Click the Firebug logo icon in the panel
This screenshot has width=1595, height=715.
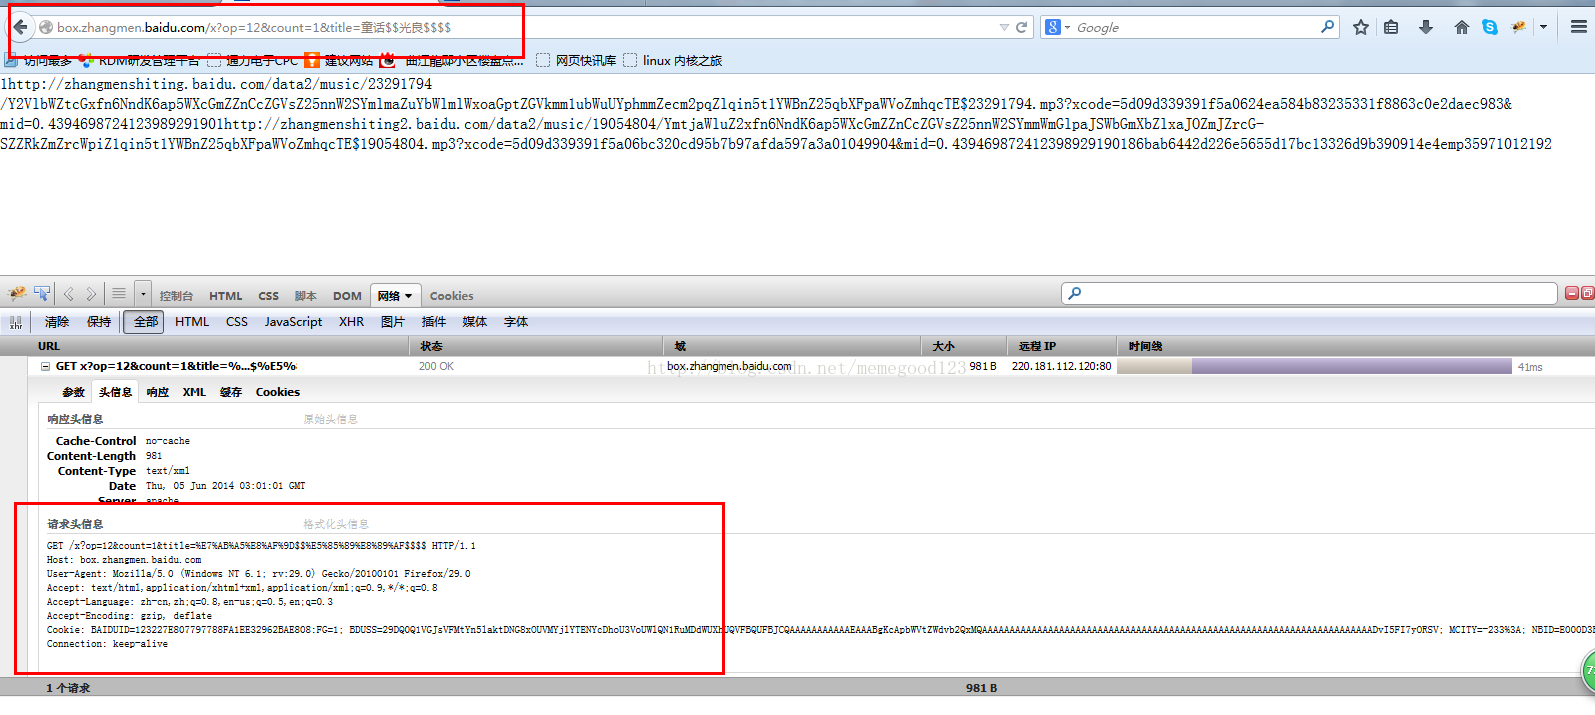pos(16,294)
